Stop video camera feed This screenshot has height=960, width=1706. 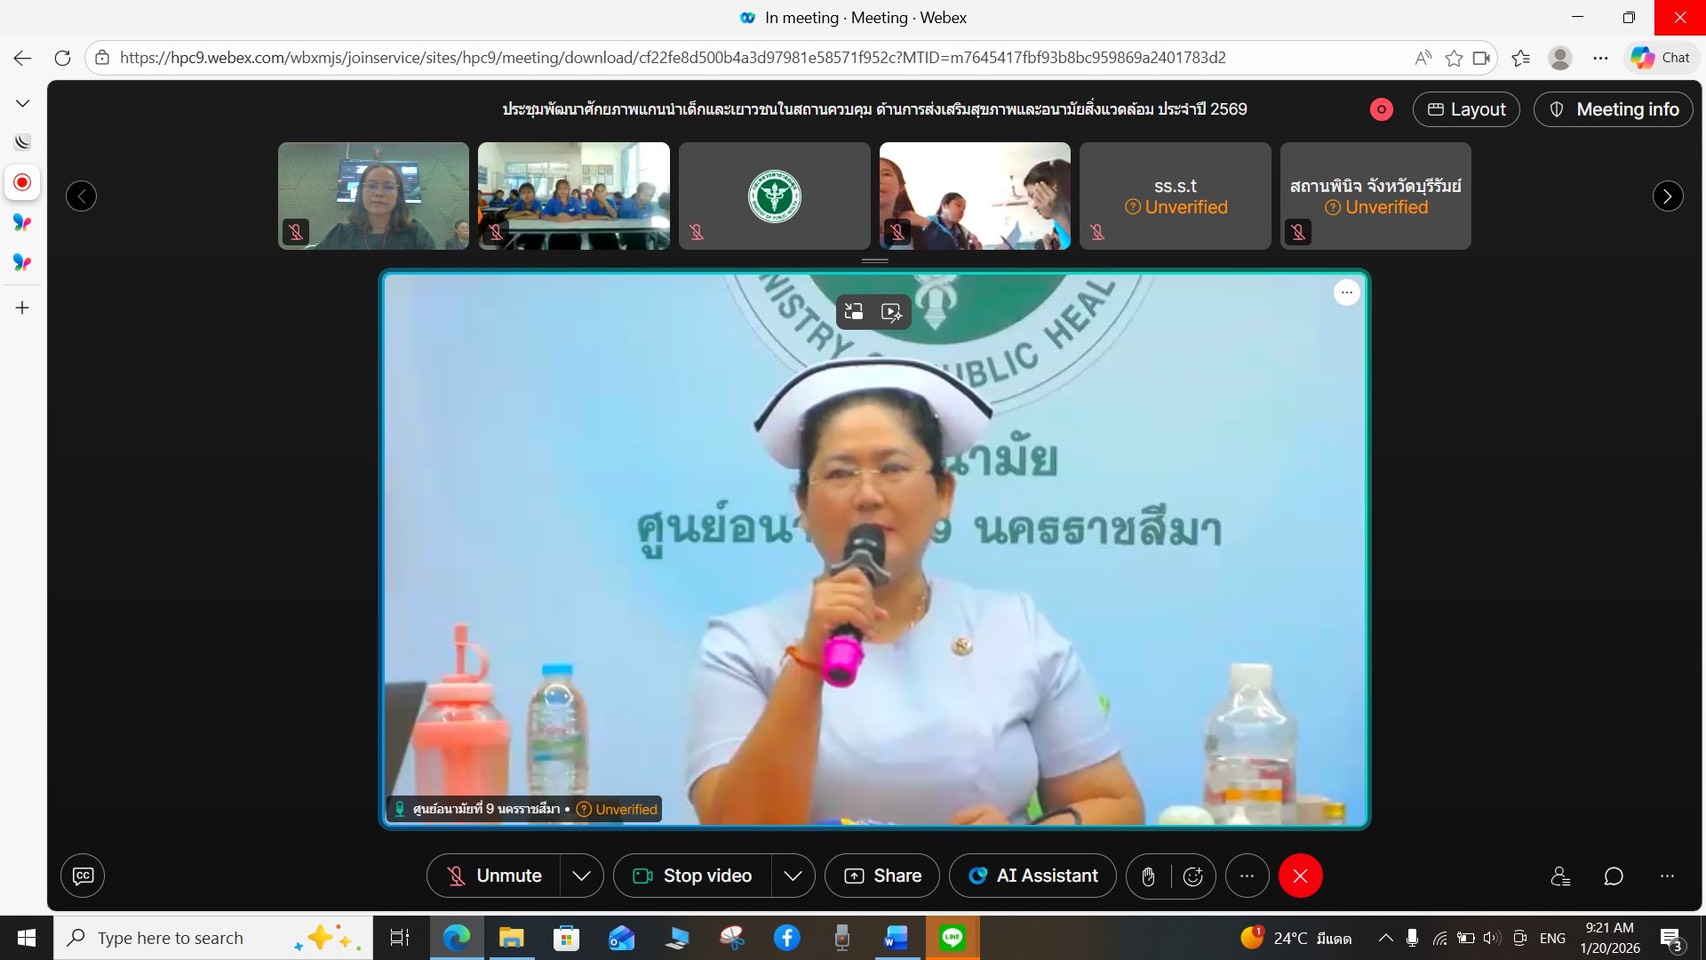(692, 876)
